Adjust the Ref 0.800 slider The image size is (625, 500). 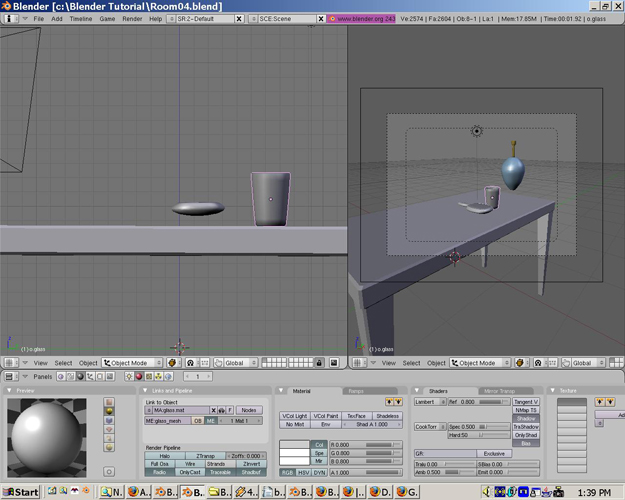click(479, 402)
